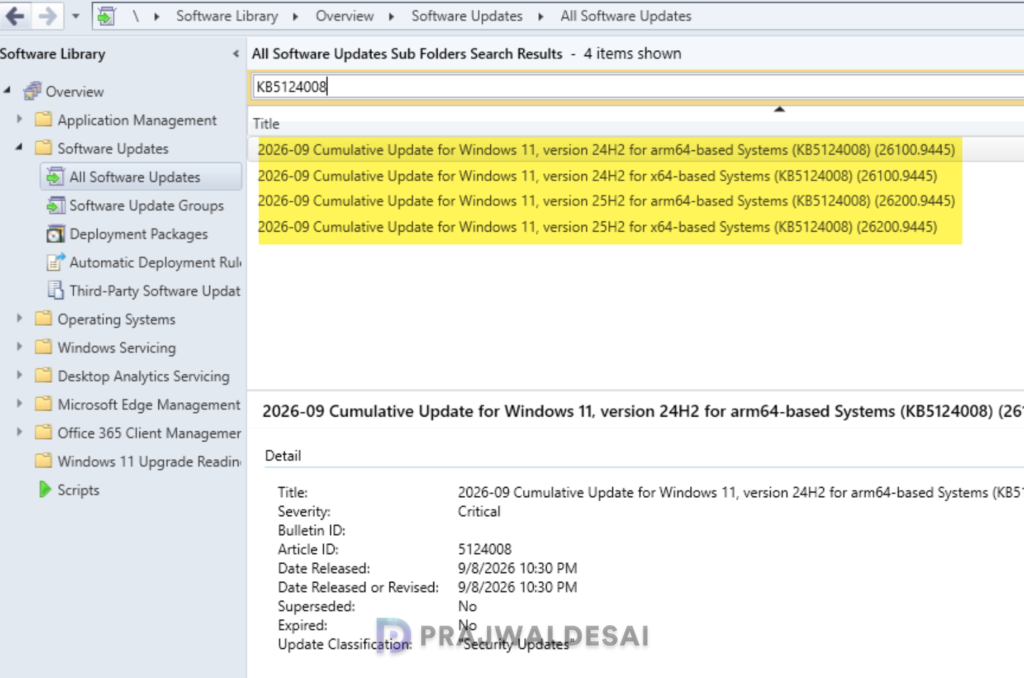Open Third-Party Software Update Catalogs
Viewport: 1024px width, 678px height.
(155, 291)
